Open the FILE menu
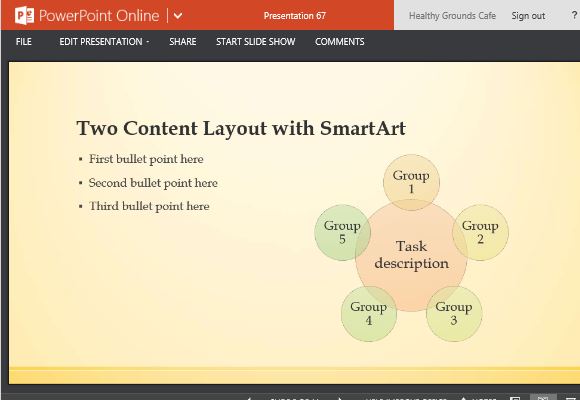The width and height of the screenshot is (580, 400). pos(24,41)
